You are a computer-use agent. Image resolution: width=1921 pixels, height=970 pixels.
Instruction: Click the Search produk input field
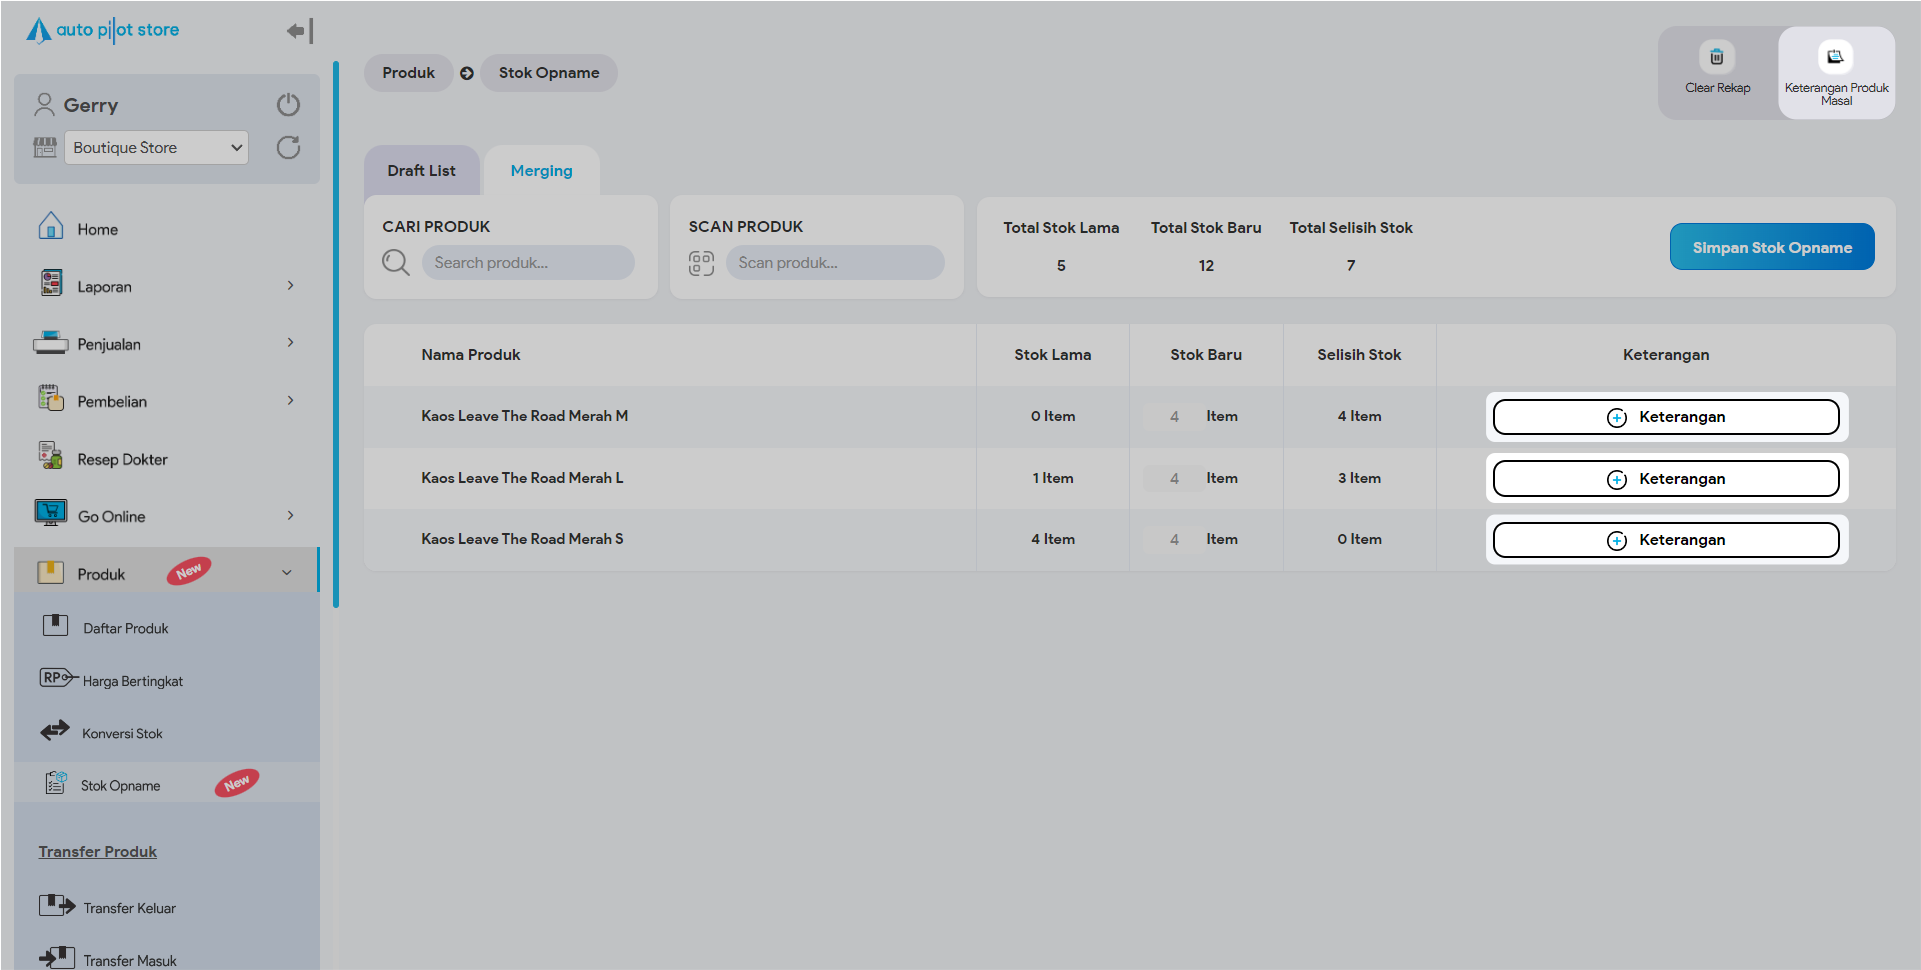pos(528,263)
